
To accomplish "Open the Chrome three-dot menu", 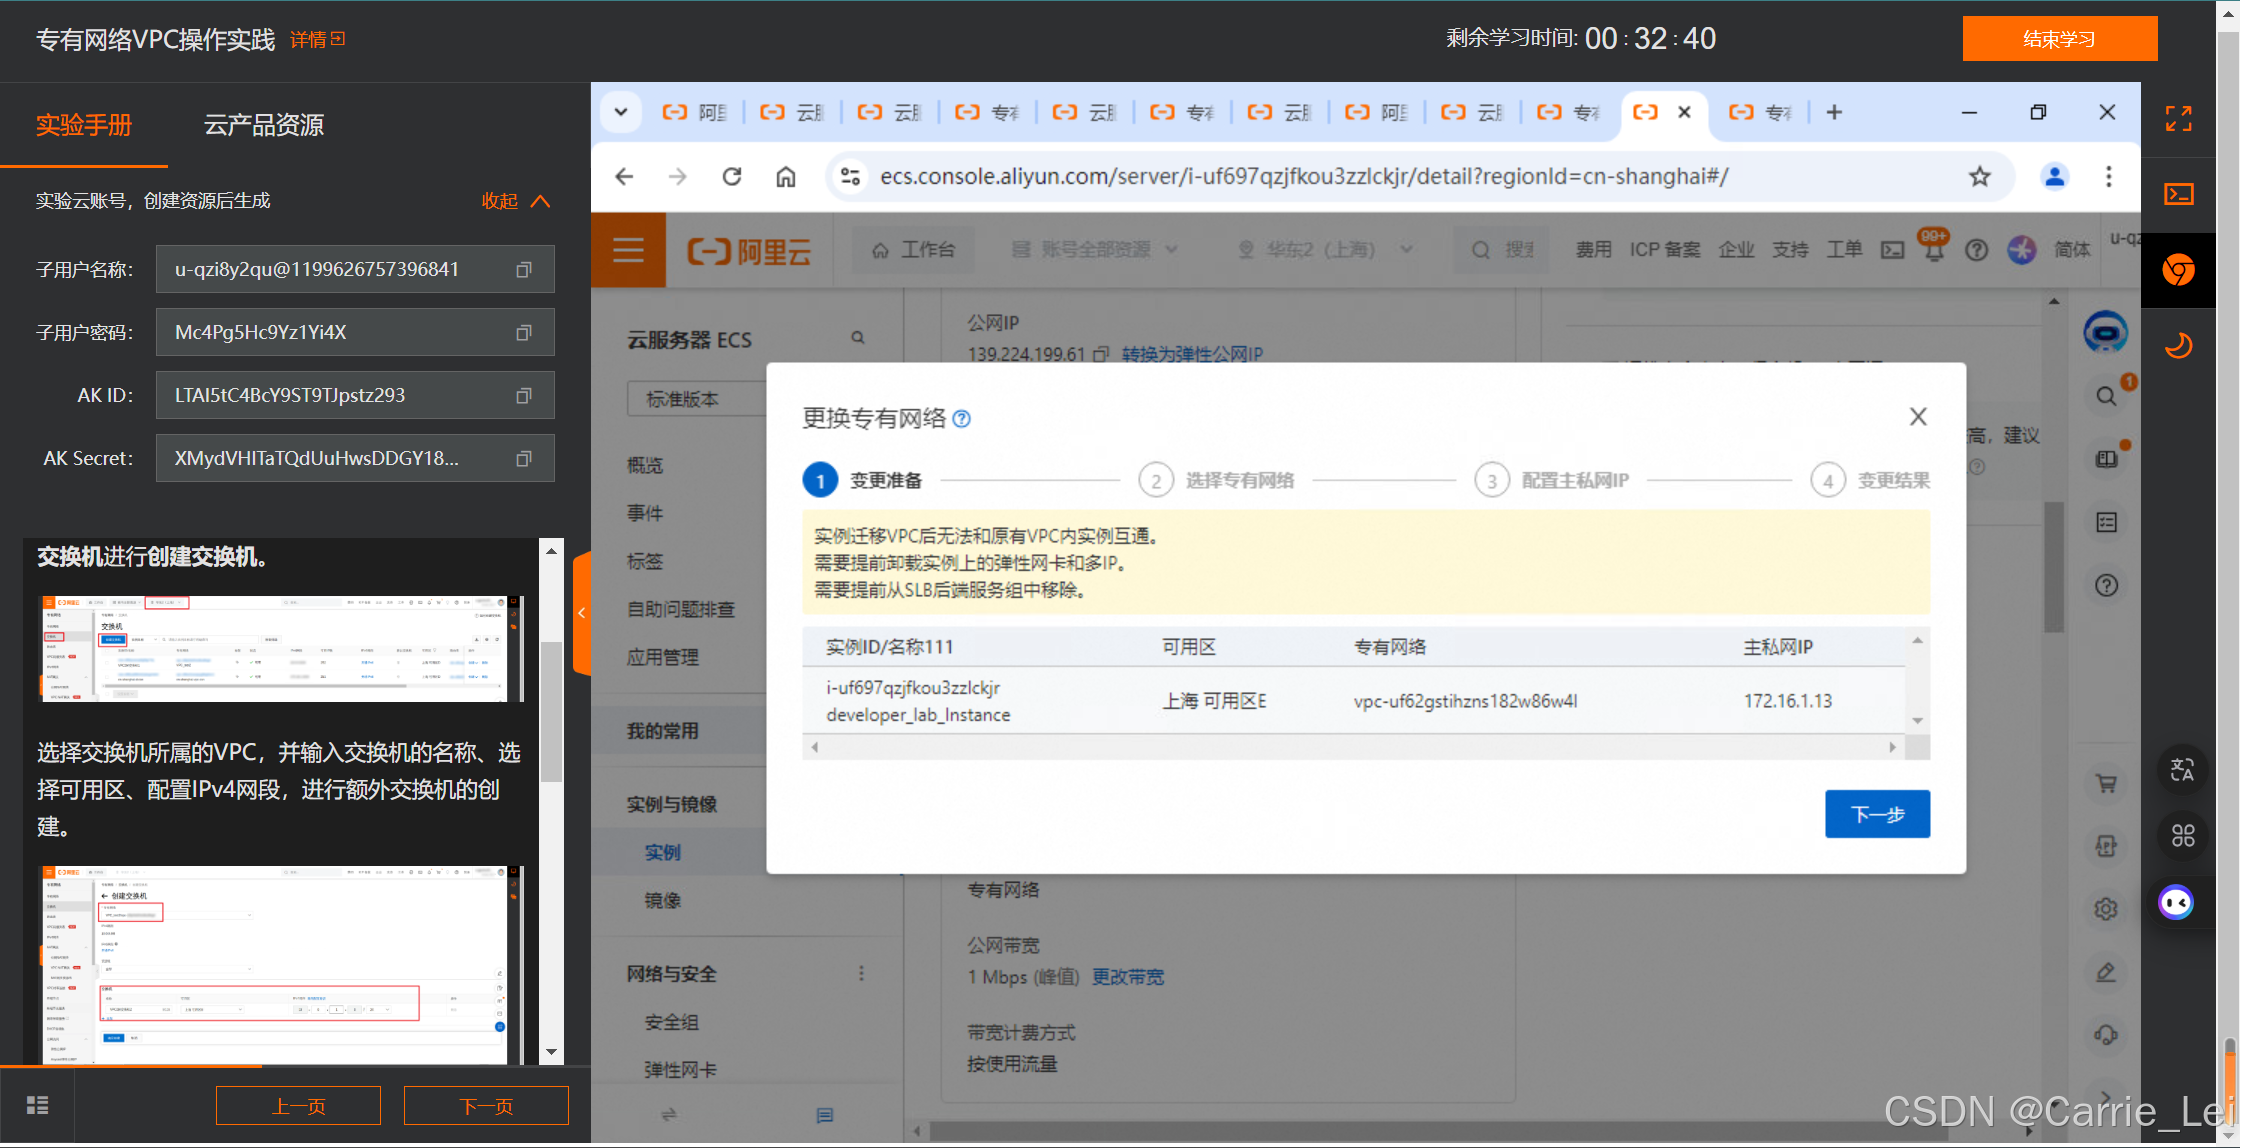I will 2109,177.
